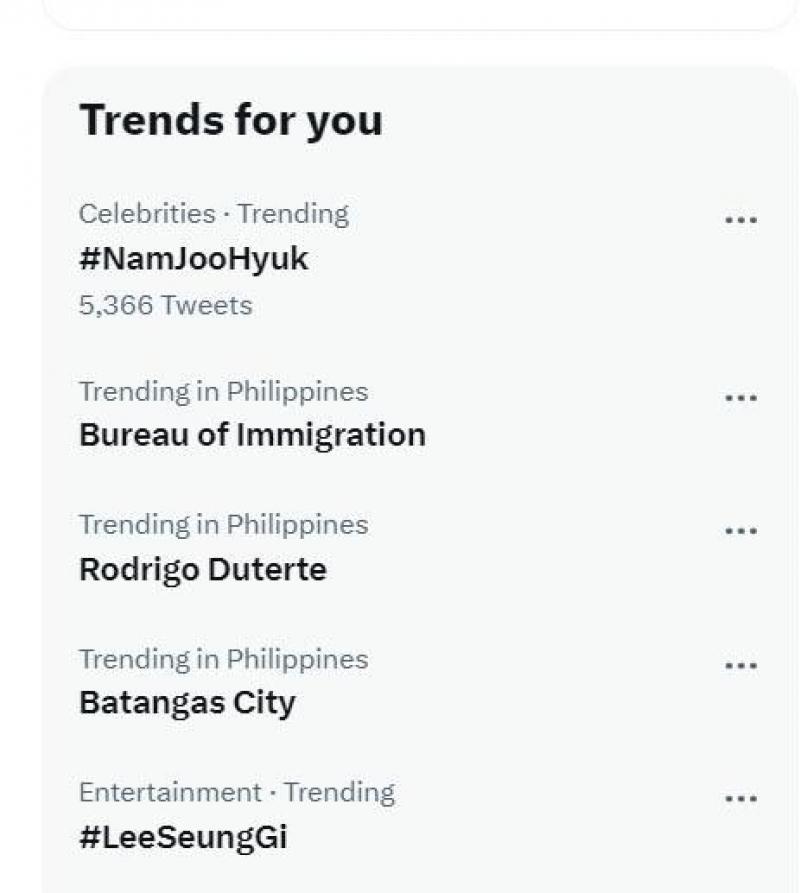
Task: Click "Trending in Philippines" above Rodrigo Duterte
Action: (x=223, y=525)
